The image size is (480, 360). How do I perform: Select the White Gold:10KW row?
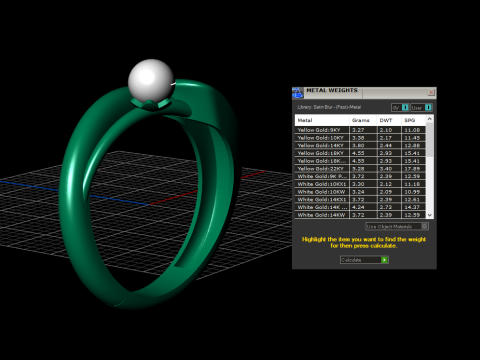(x=360, y=192)
